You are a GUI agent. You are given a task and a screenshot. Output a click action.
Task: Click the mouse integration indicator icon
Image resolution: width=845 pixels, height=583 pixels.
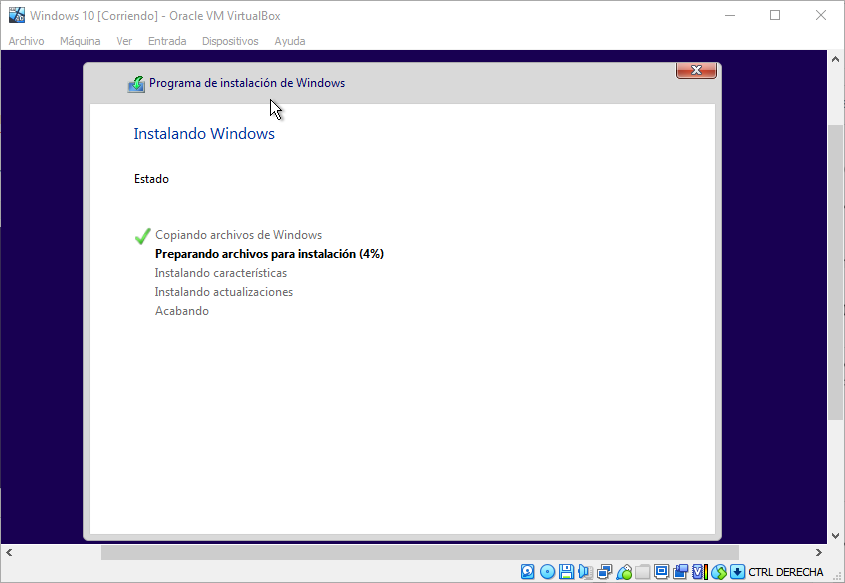719,572
